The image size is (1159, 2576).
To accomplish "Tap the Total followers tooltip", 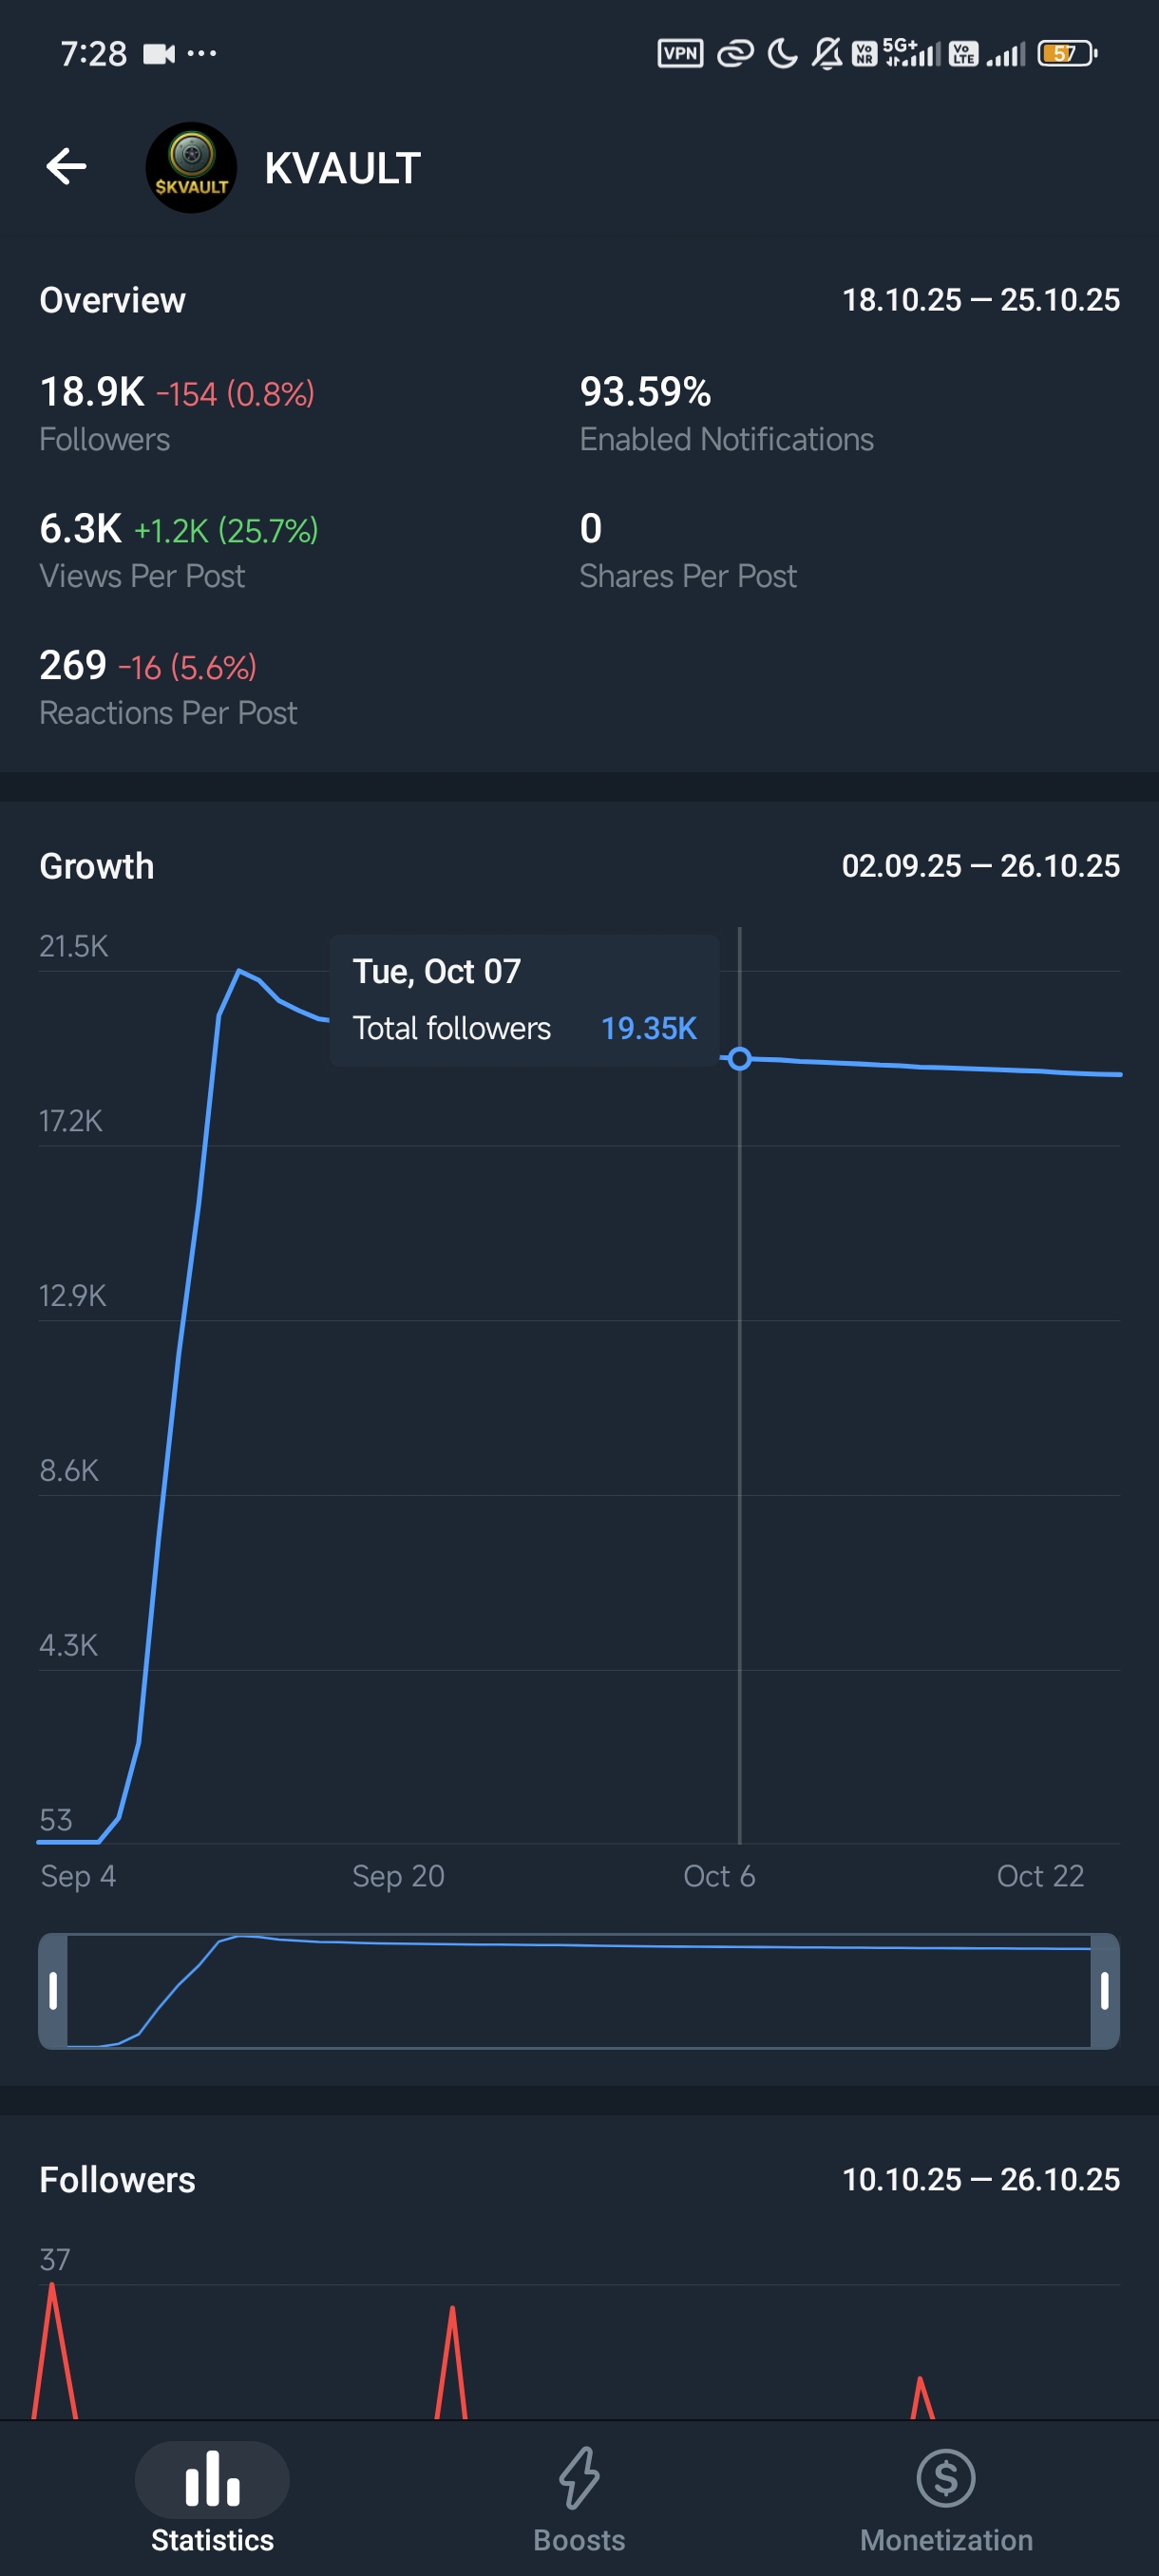I will (x=524, y=1000).
